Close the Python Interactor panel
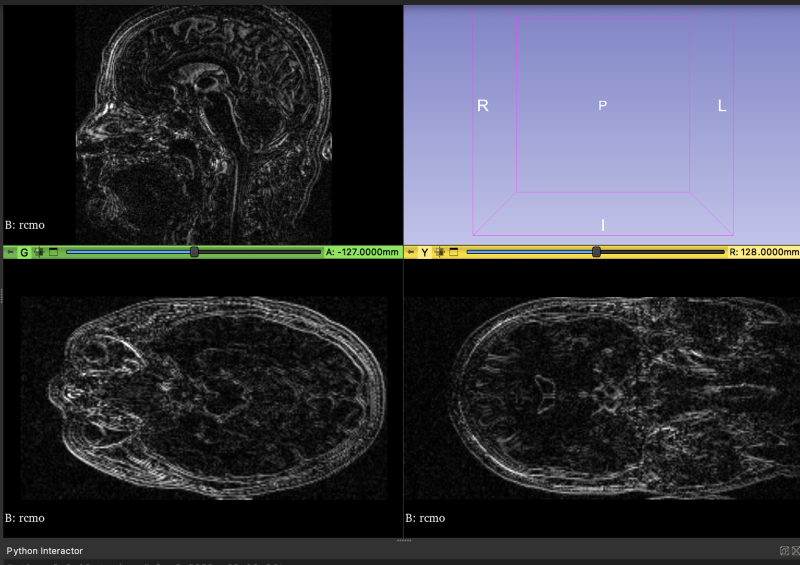The width and height of the screenshot is (800, 565). tap(795, 551)
